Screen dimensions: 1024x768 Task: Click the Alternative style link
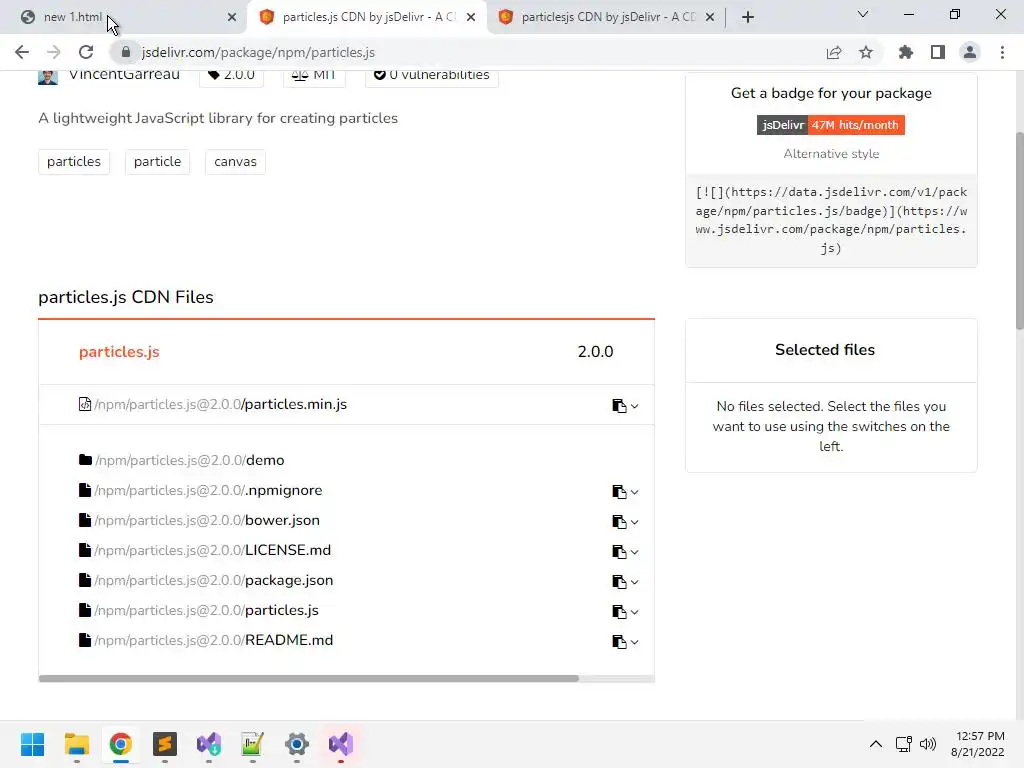pyautogui.click(x=831, y=153)
